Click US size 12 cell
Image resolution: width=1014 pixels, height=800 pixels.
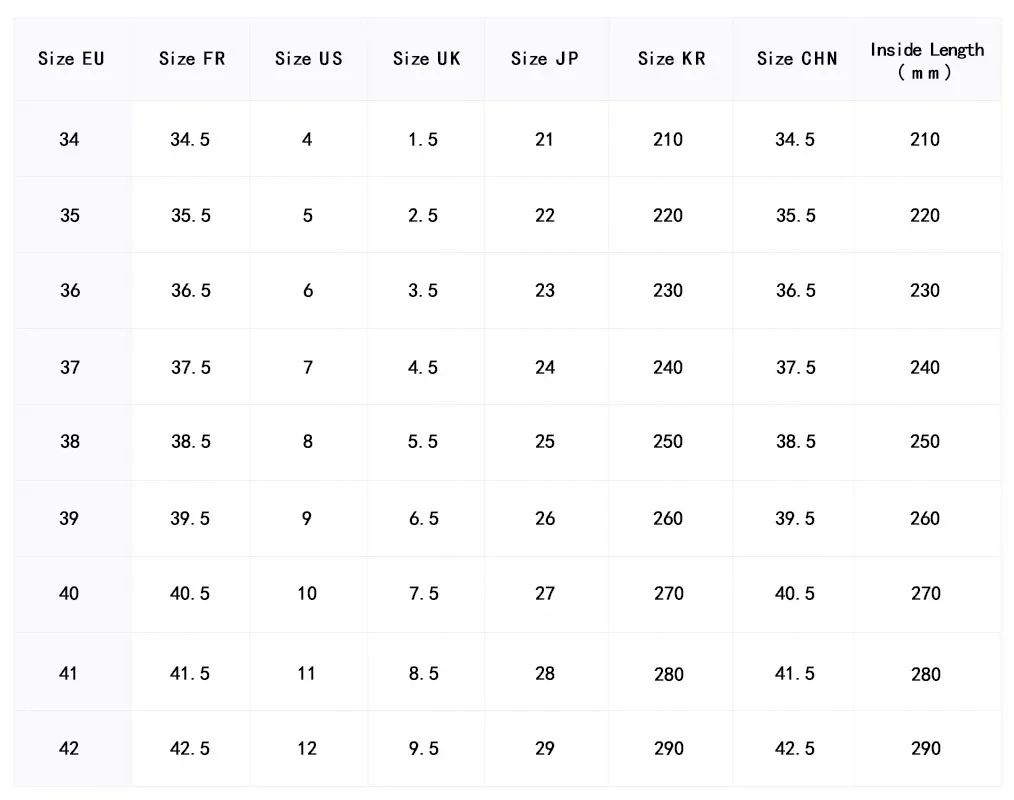pos(307,749)
